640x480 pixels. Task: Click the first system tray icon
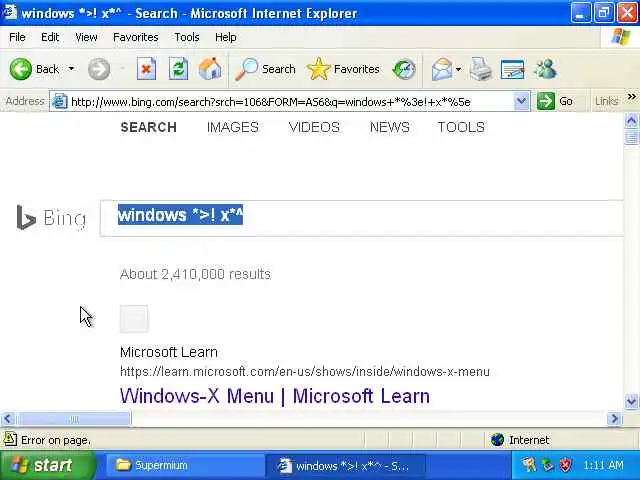coord(529,465)
